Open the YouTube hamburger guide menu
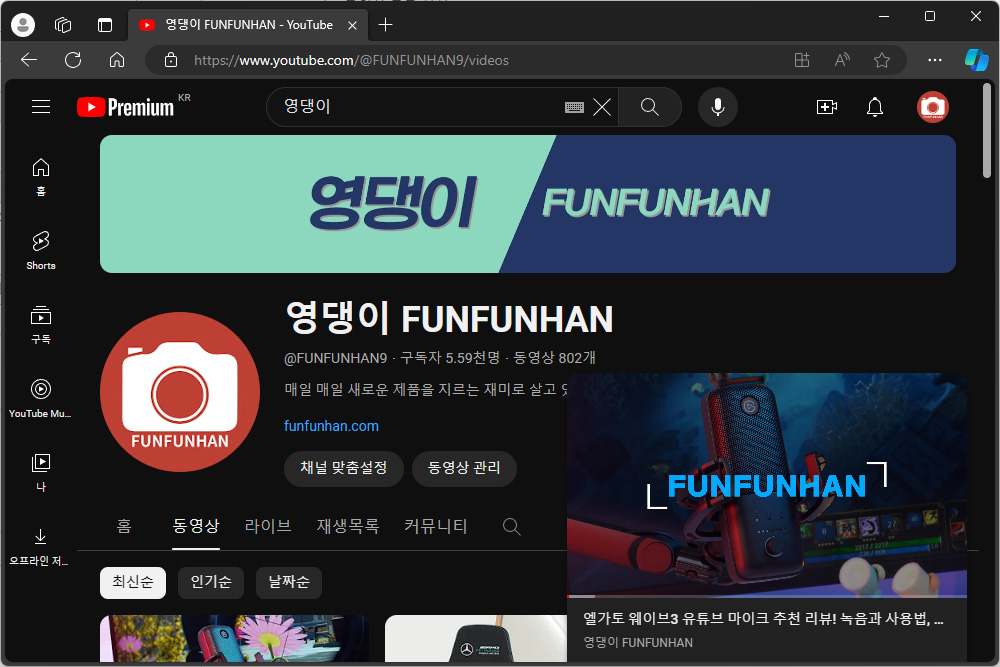Viewport: 1000px width, 667px height. pos(41,106)
